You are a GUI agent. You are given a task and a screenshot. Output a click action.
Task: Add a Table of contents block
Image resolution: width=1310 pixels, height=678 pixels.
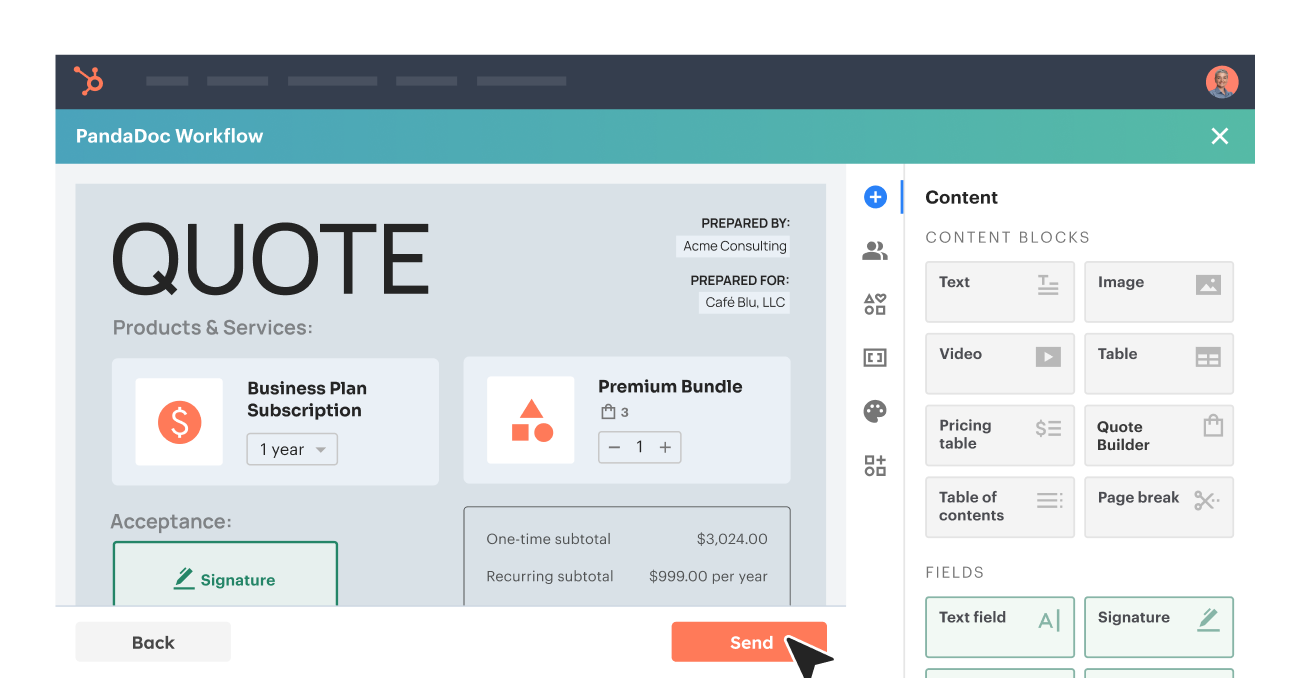click(x=1000, y=507)
